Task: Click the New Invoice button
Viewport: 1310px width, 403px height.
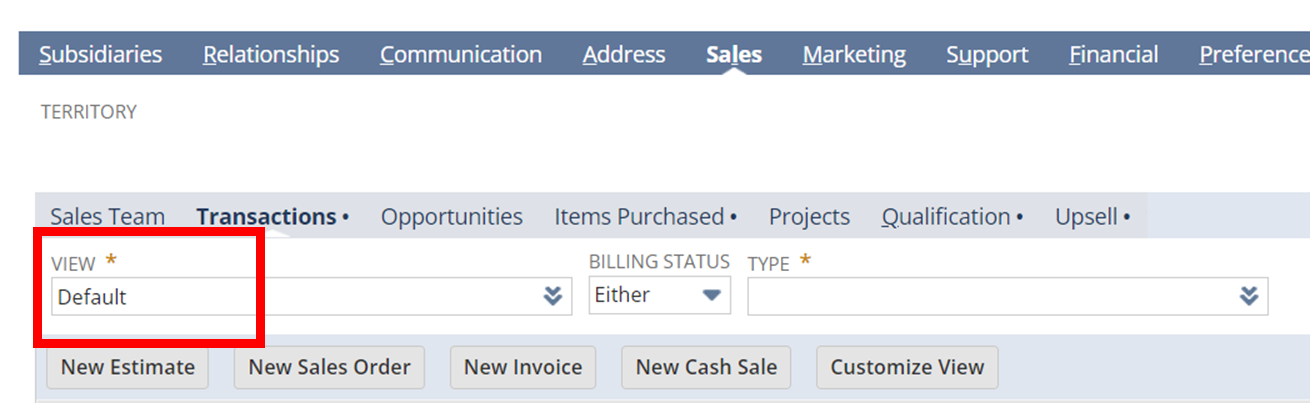Action: point(523,367)
